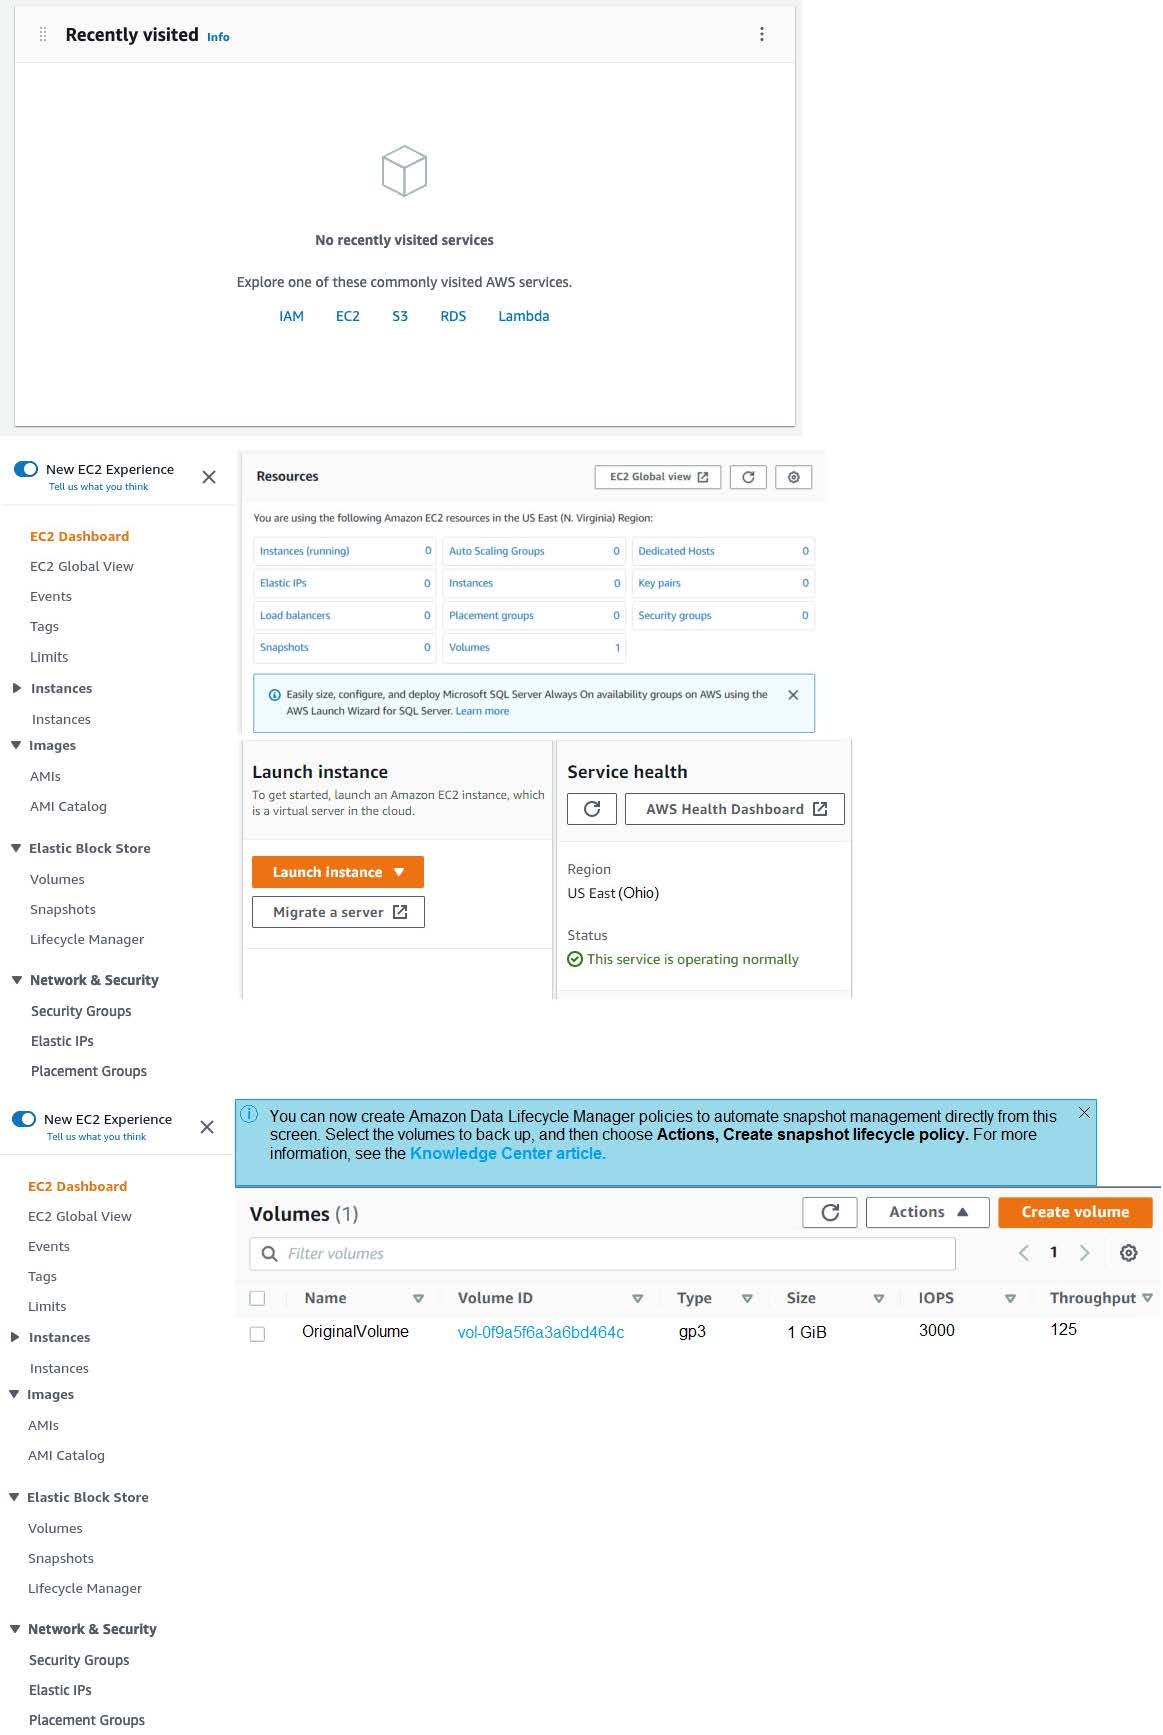1163x1735 pixels.
Task: Click the Migrate a server button
Action: [338, 912]
